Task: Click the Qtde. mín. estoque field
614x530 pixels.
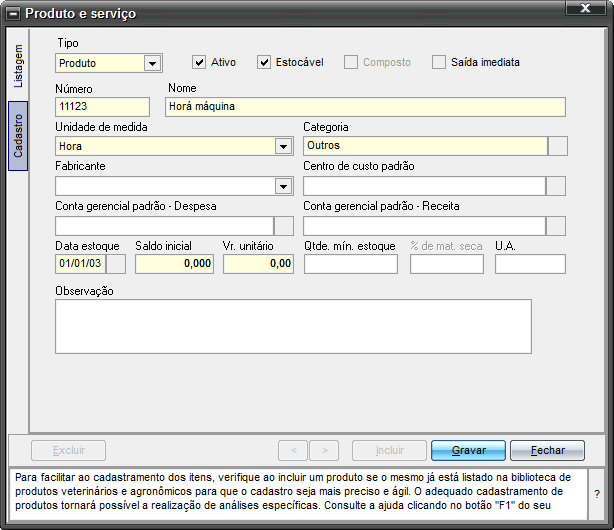Action: (351, 264)
